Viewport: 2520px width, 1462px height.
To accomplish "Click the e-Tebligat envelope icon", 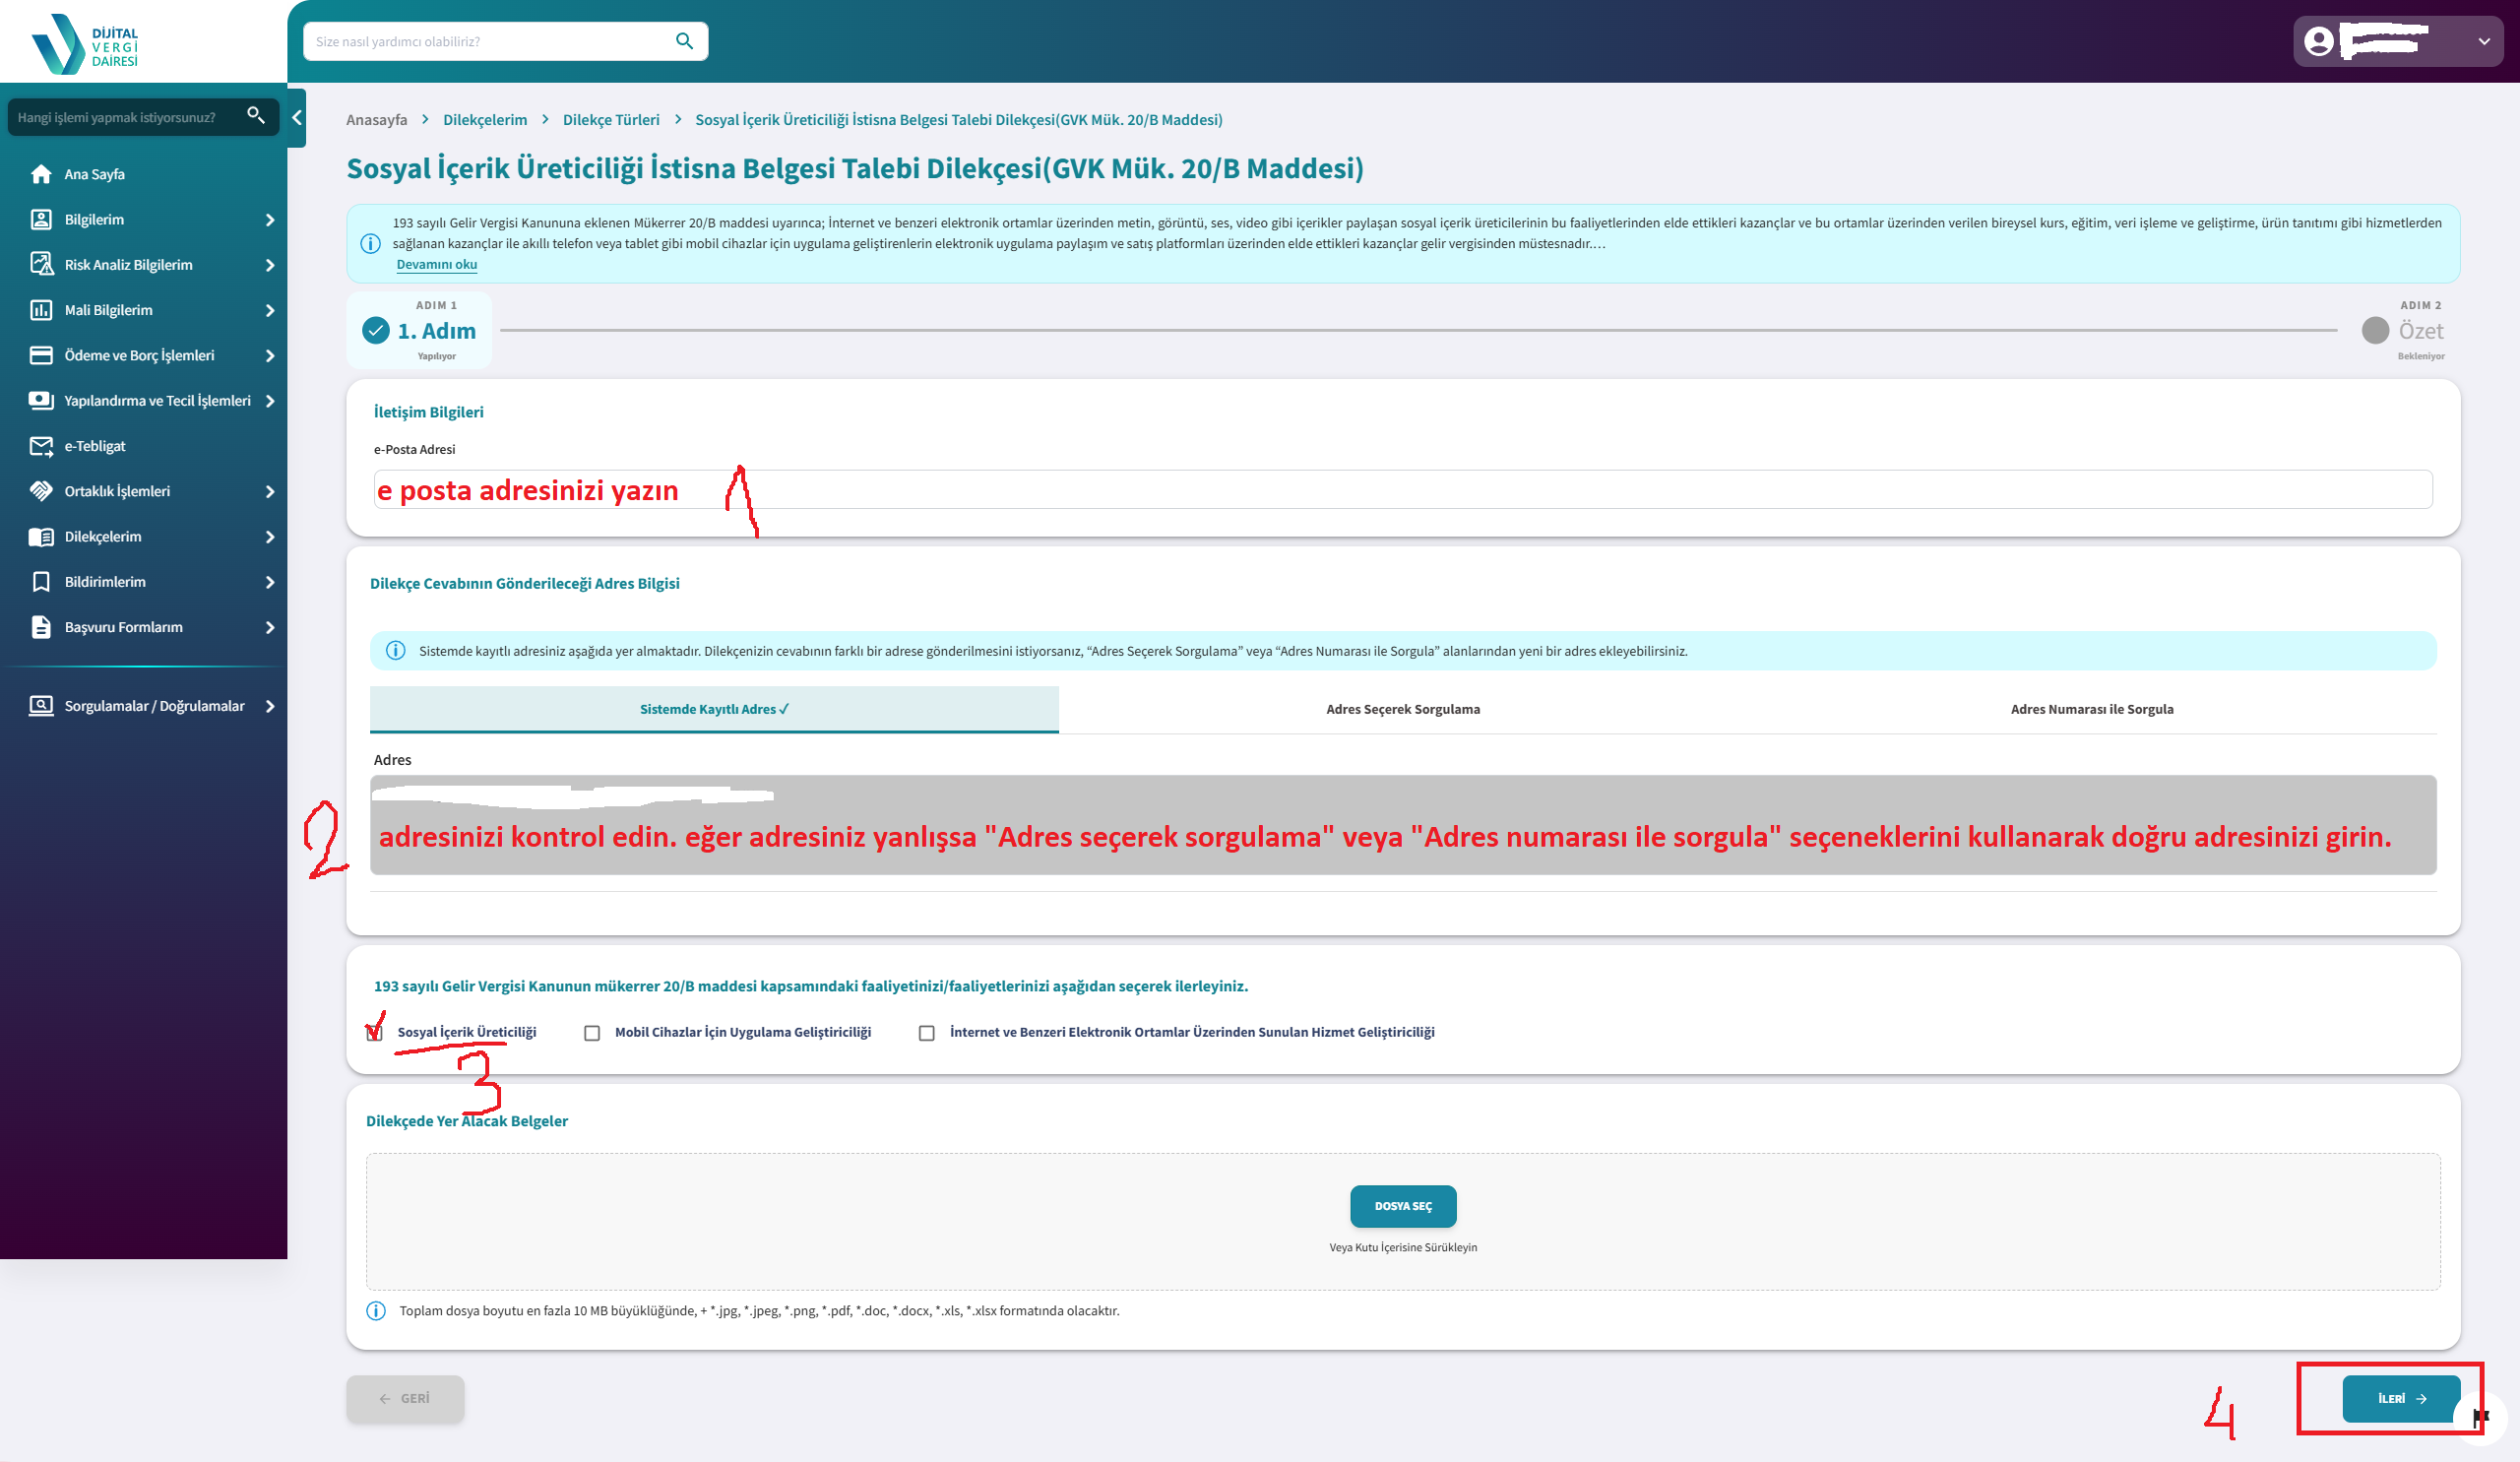I will coord(41,446).
